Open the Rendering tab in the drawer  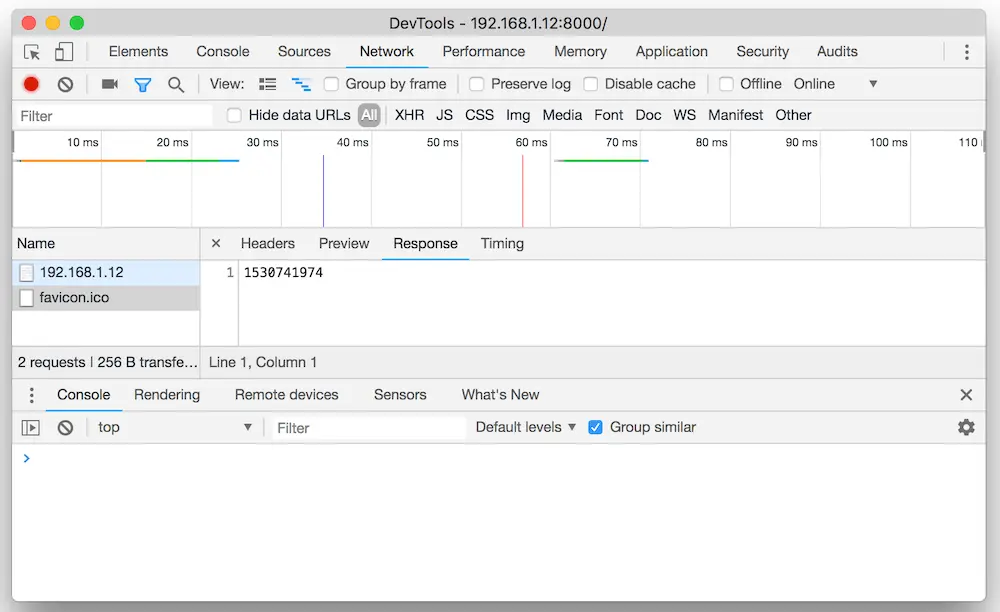pos(167,395)
